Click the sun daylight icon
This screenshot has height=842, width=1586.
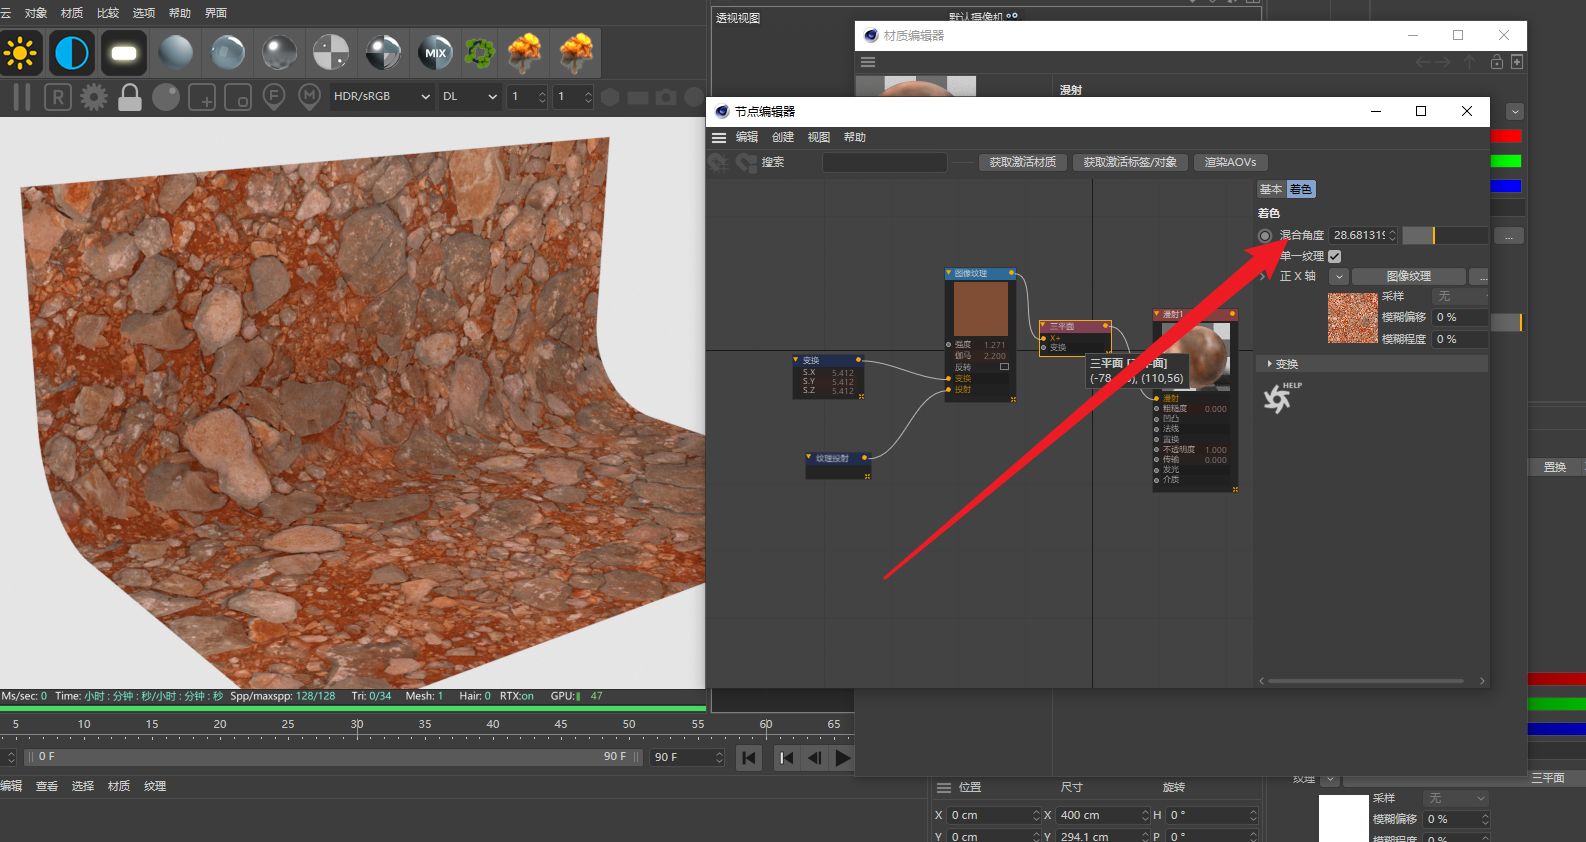(x=20, y=53)
